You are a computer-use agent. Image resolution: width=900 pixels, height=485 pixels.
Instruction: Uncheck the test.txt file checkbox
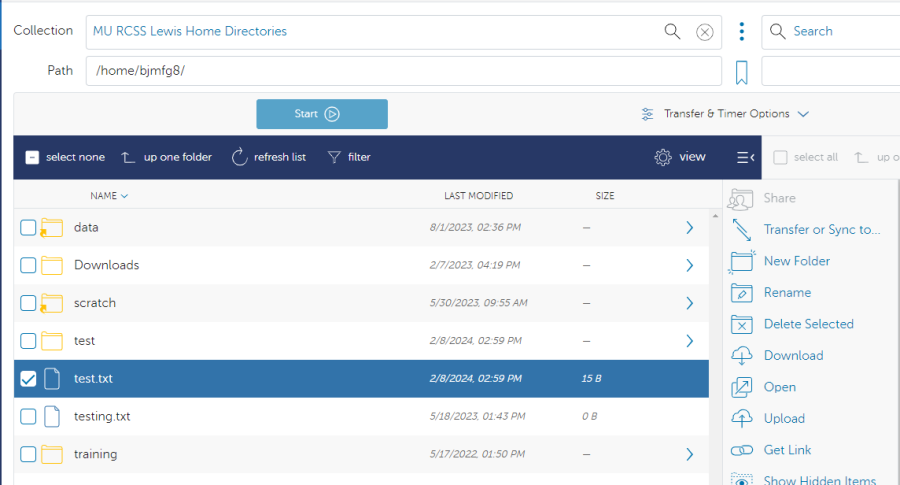tap(28, 379)
